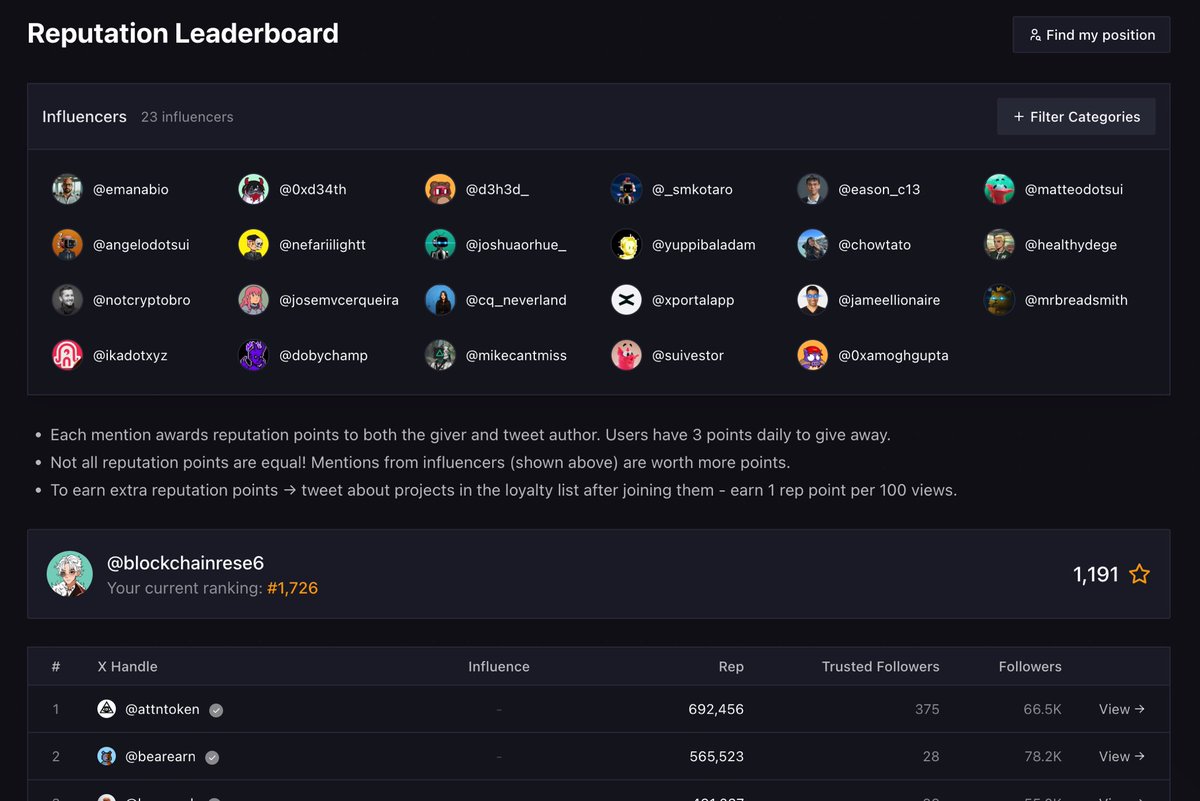
Task: Open the @yuppibaladam yellow avatar
Action: click(x=626, y=244)
